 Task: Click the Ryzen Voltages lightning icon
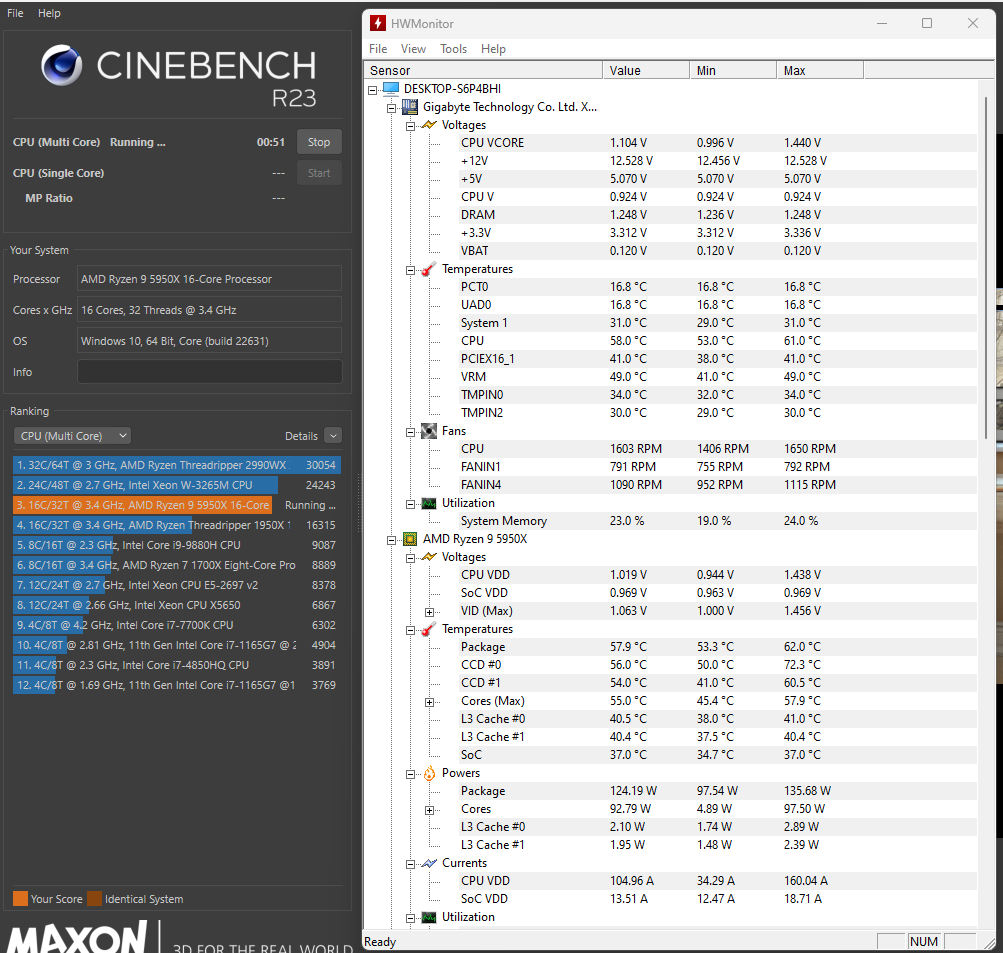(429, 557)
